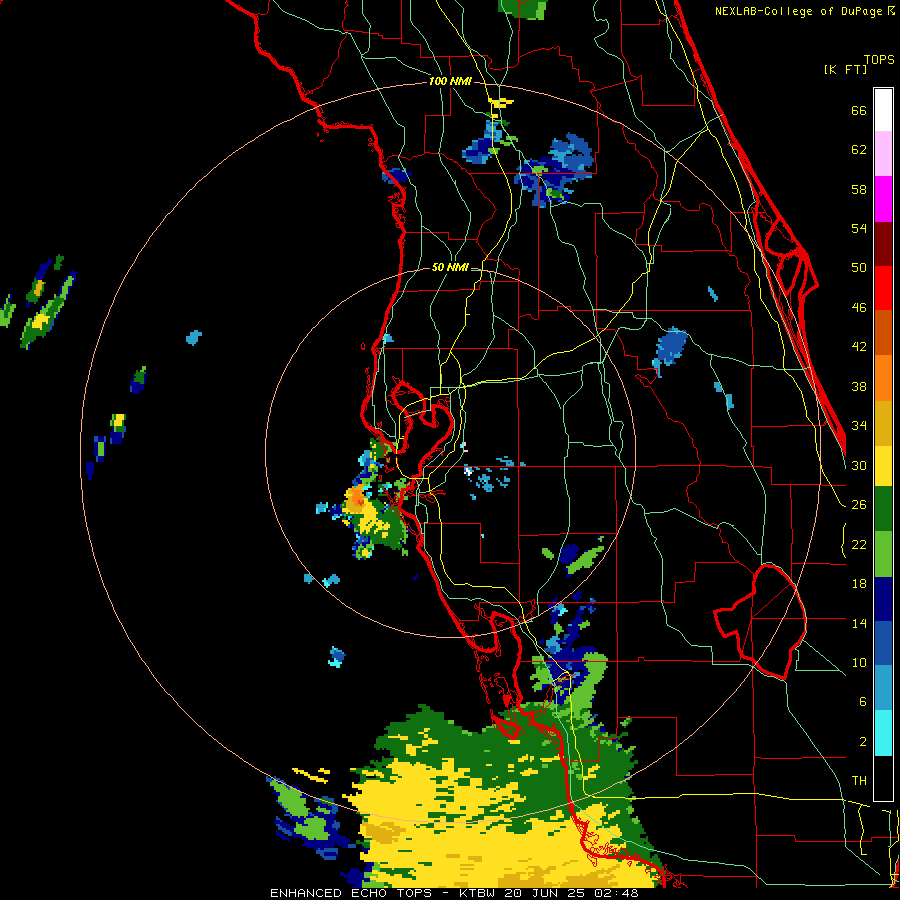The image size is (900, 900).
Task: Select the 6 value on the legend
Action: 863,702
